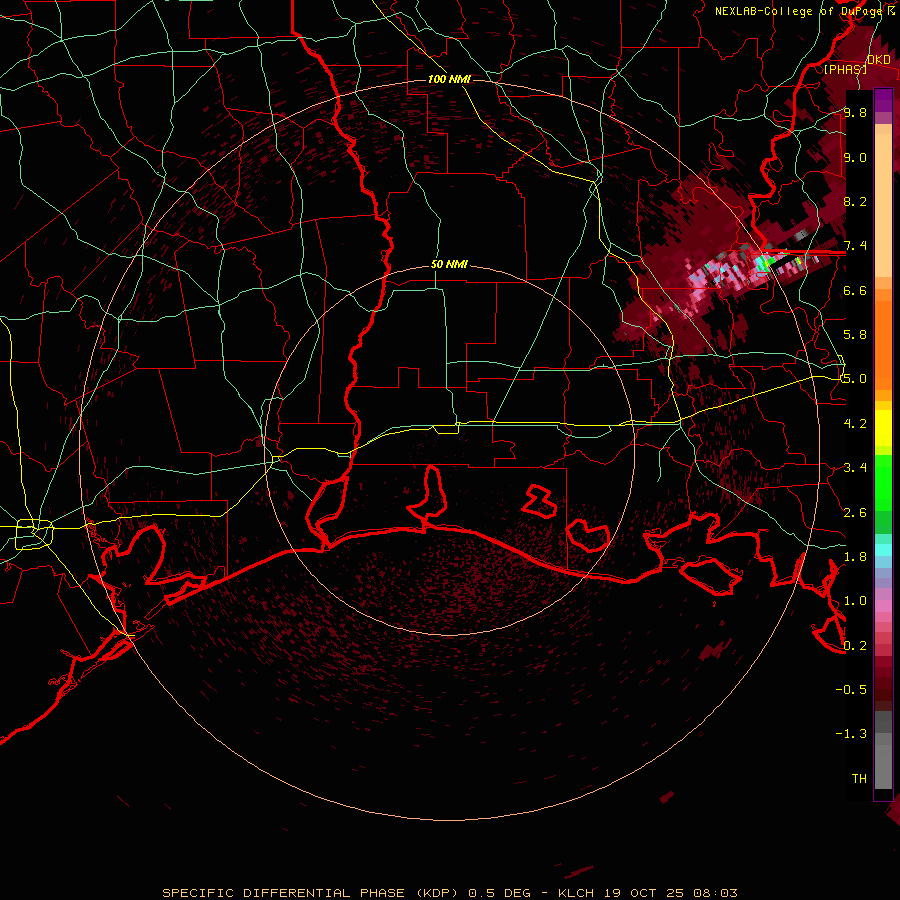
Task: Pick the peach swatch beside 8.2
Action: click(x=883, y=207)
